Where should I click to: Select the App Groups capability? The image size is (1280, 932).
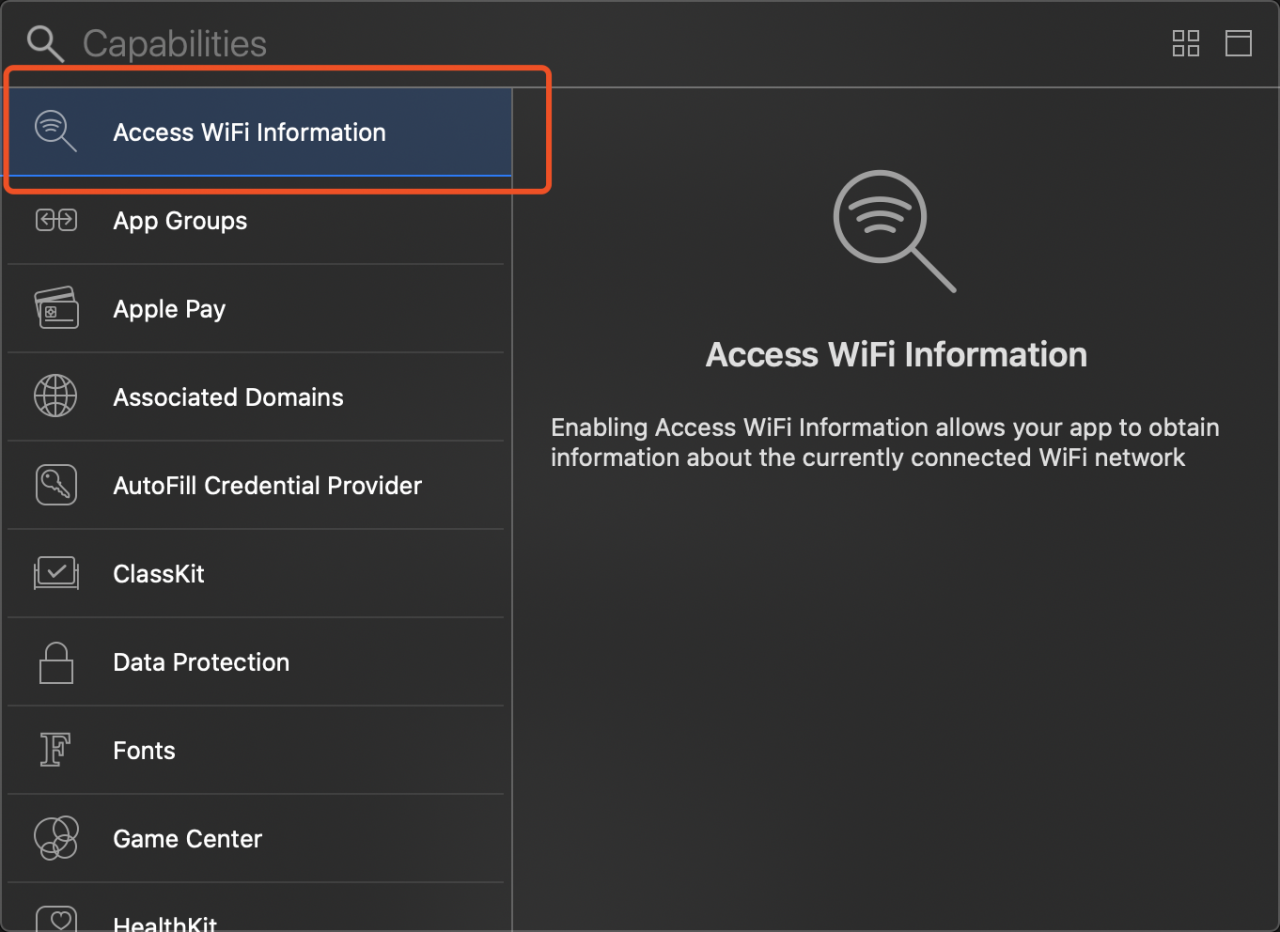click(x=256, y=221)
